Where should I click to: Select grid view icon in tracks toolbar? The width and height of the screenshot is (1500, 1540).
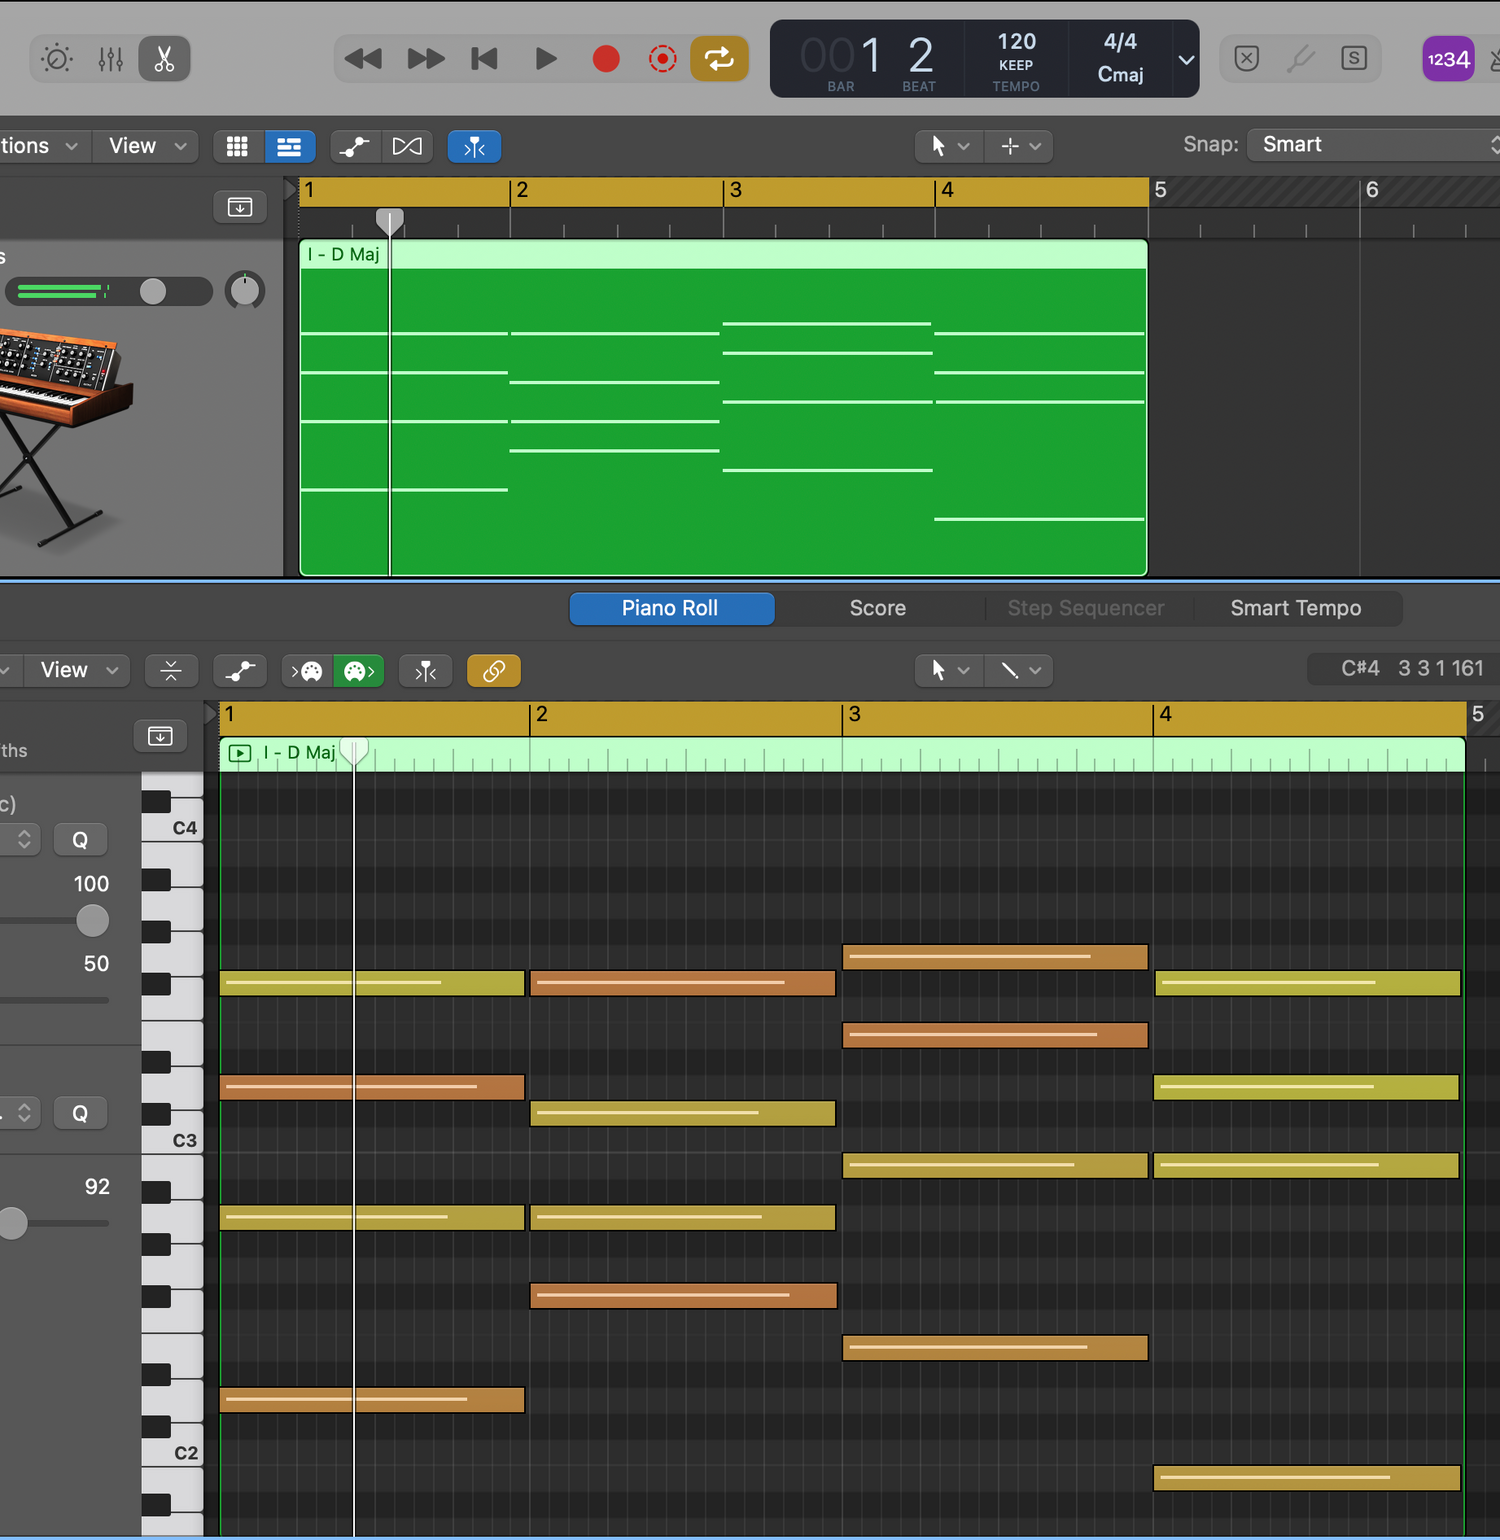tap(237, 147)
